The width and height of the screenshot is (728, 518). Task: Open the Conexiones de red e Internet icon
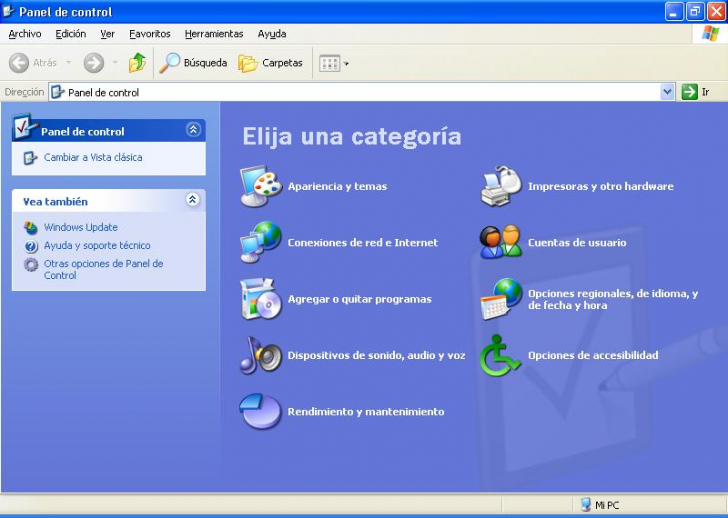pos(261,242)
